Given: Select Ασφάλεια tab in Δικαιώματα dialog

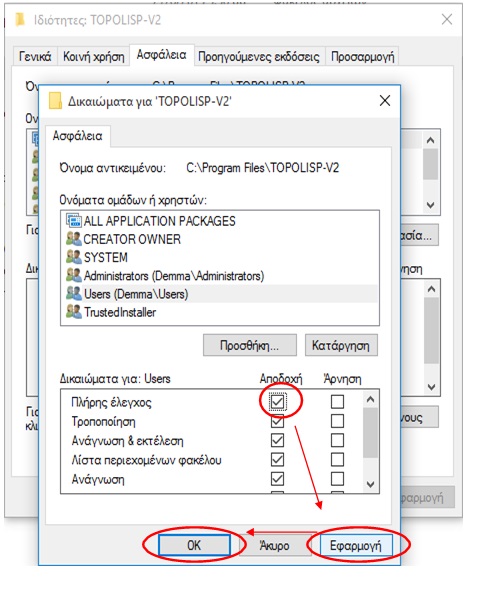Looking at the screenshot, I should pyautogui.click(x=78, y=136).
